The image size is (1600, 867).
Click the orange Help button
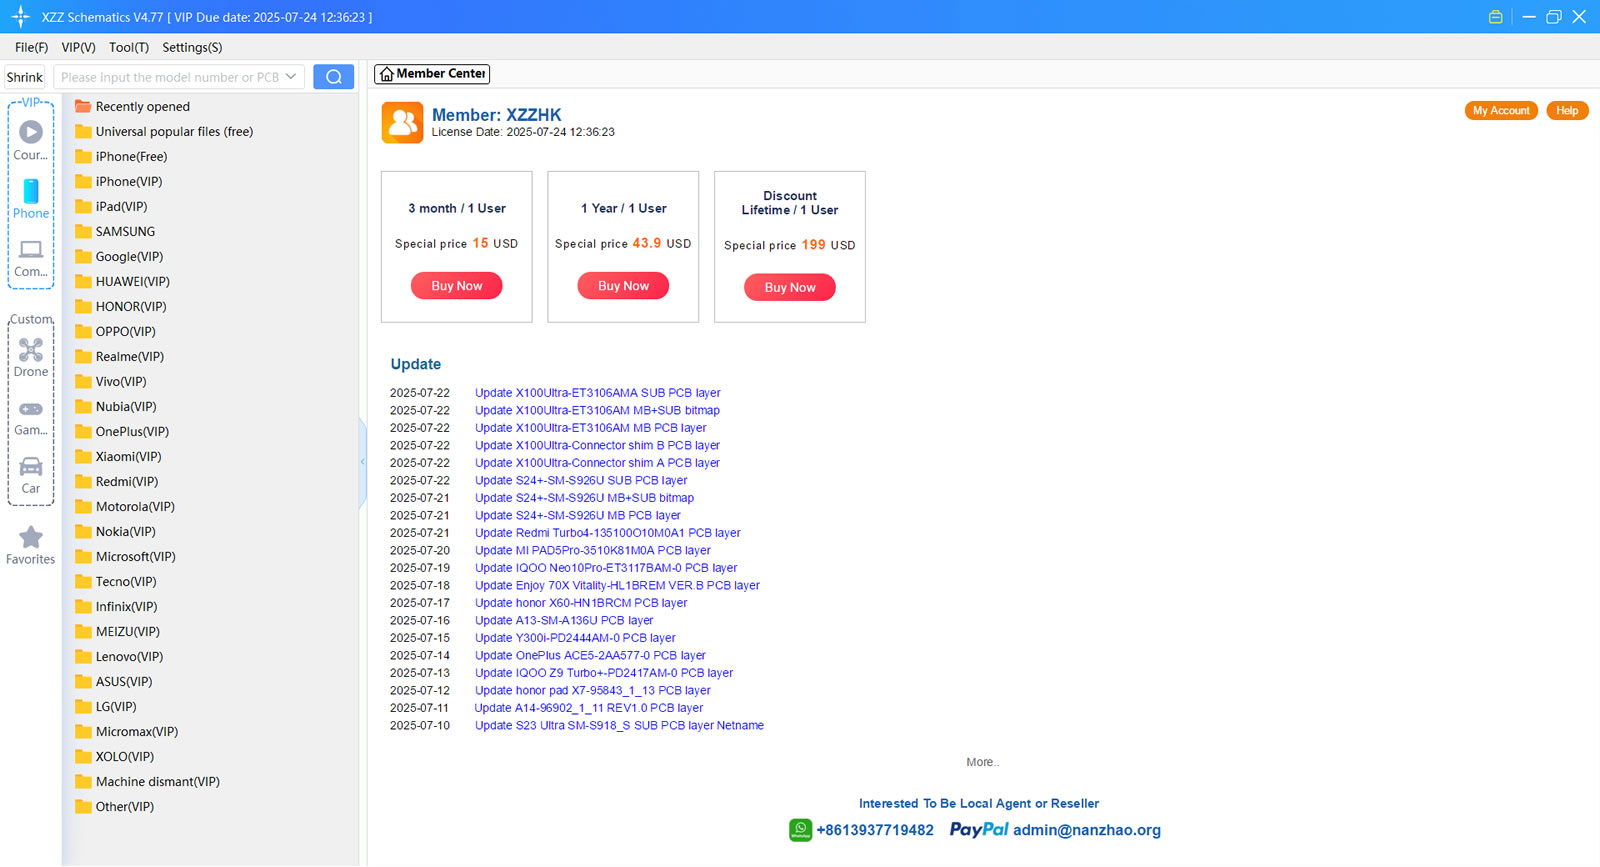click(1567, 111)
